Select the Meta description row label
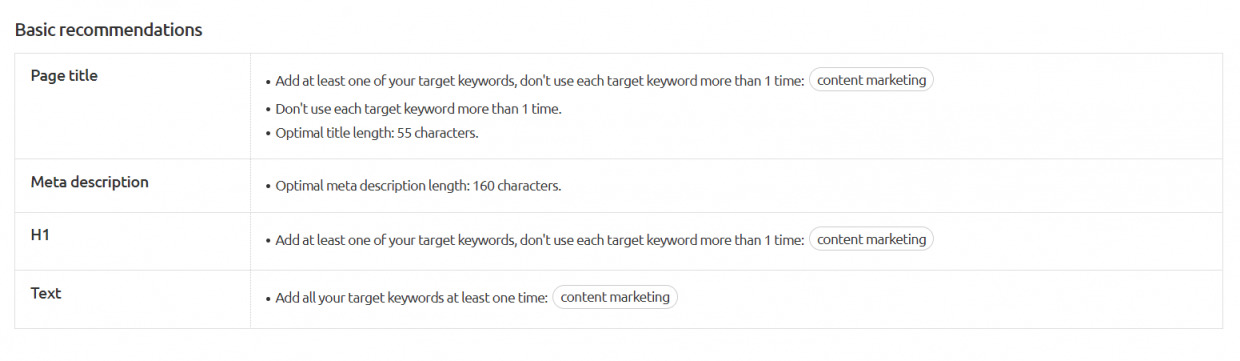This screenshot has width=1240, height=361. pos(90,182)
